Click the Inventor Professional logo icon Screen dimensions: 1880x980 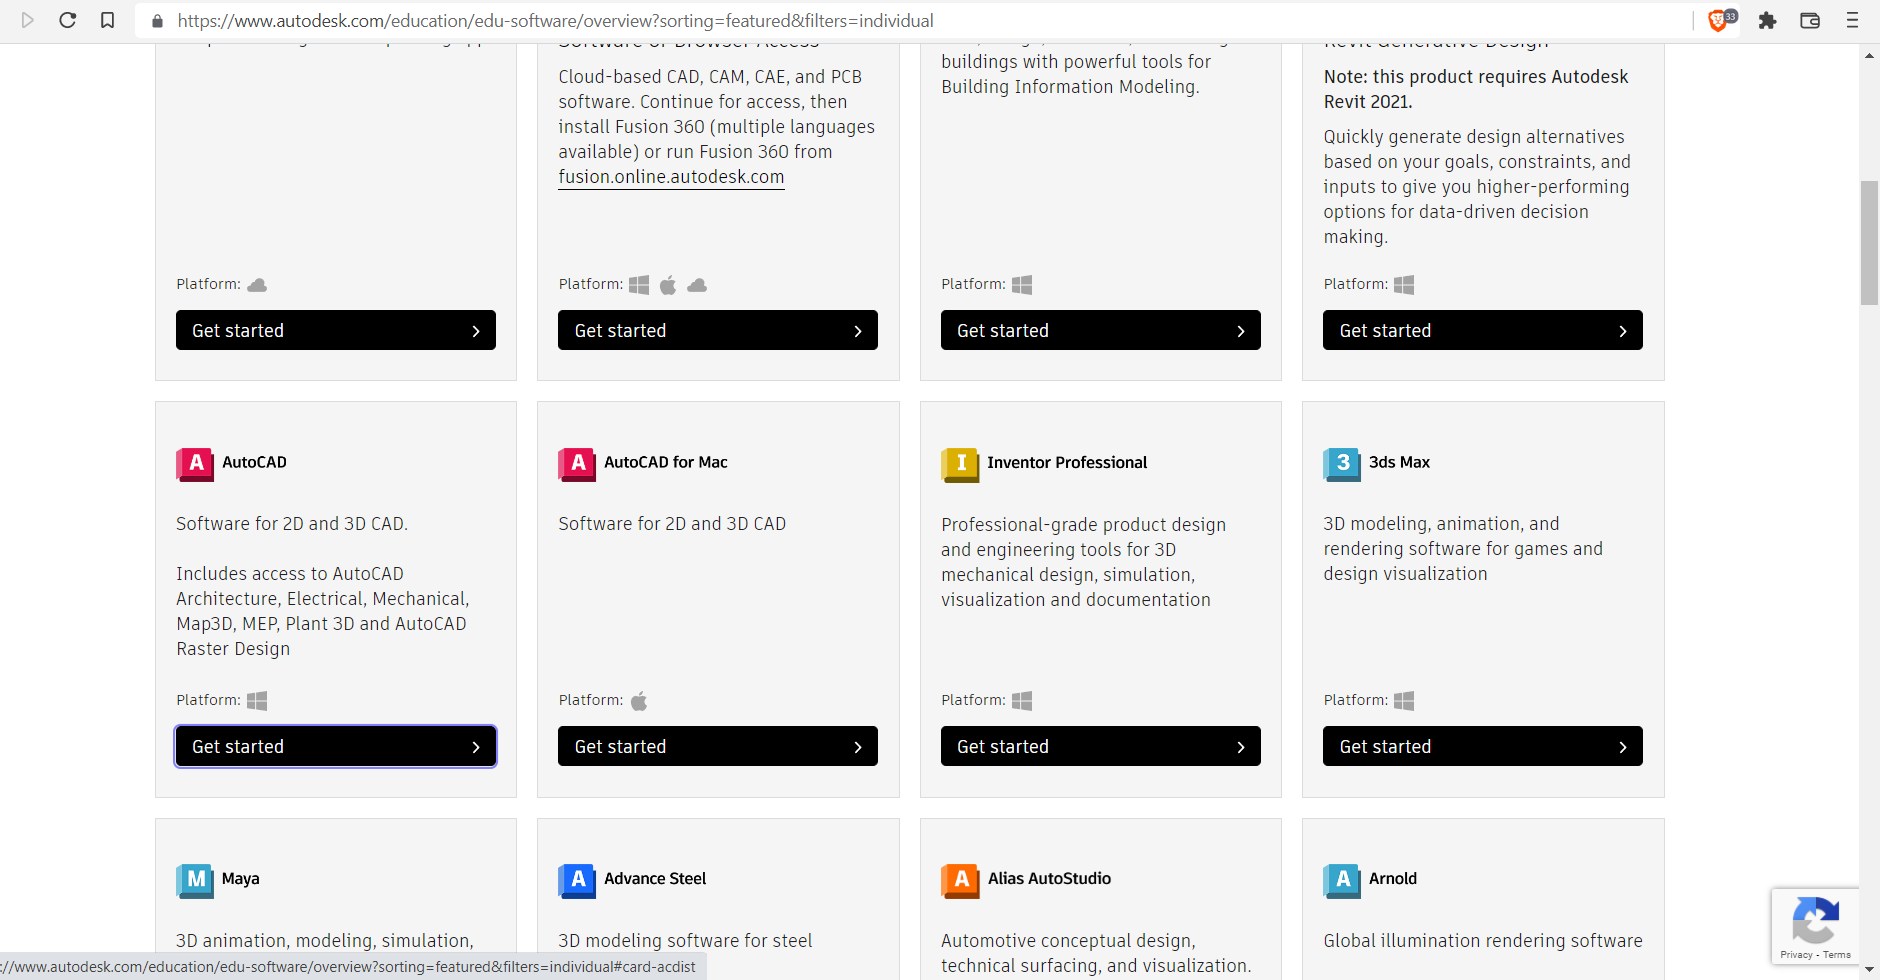coord(960,464)
